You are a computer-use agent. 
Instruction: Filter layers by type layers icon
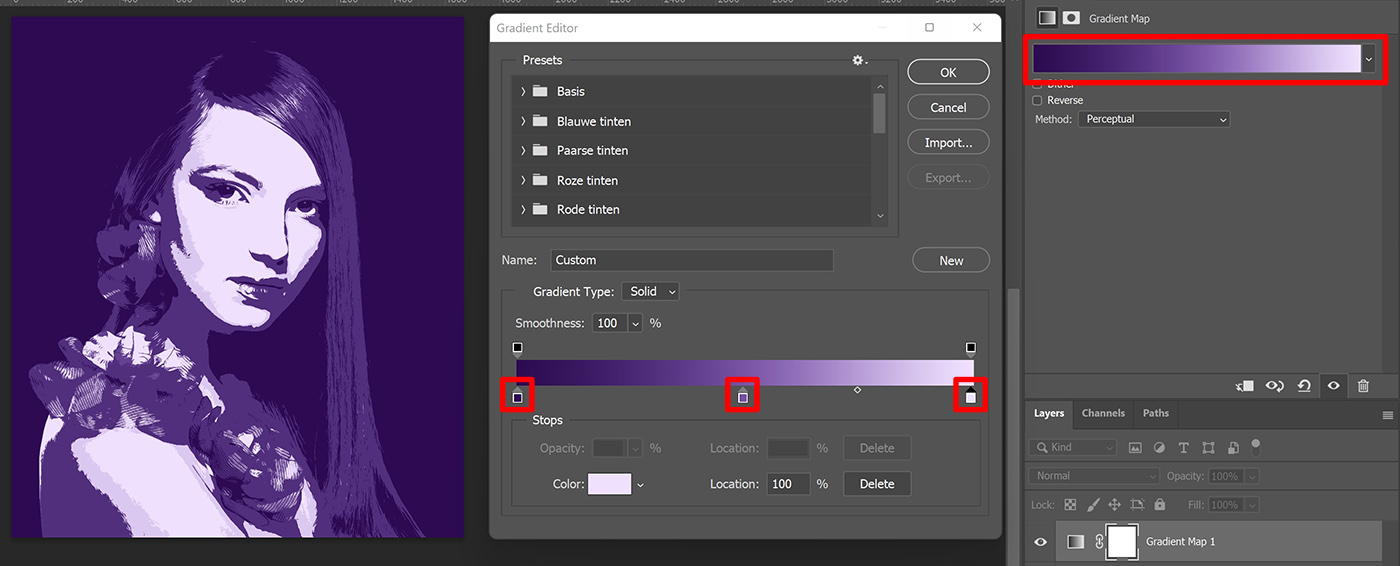click(1184, 448)
